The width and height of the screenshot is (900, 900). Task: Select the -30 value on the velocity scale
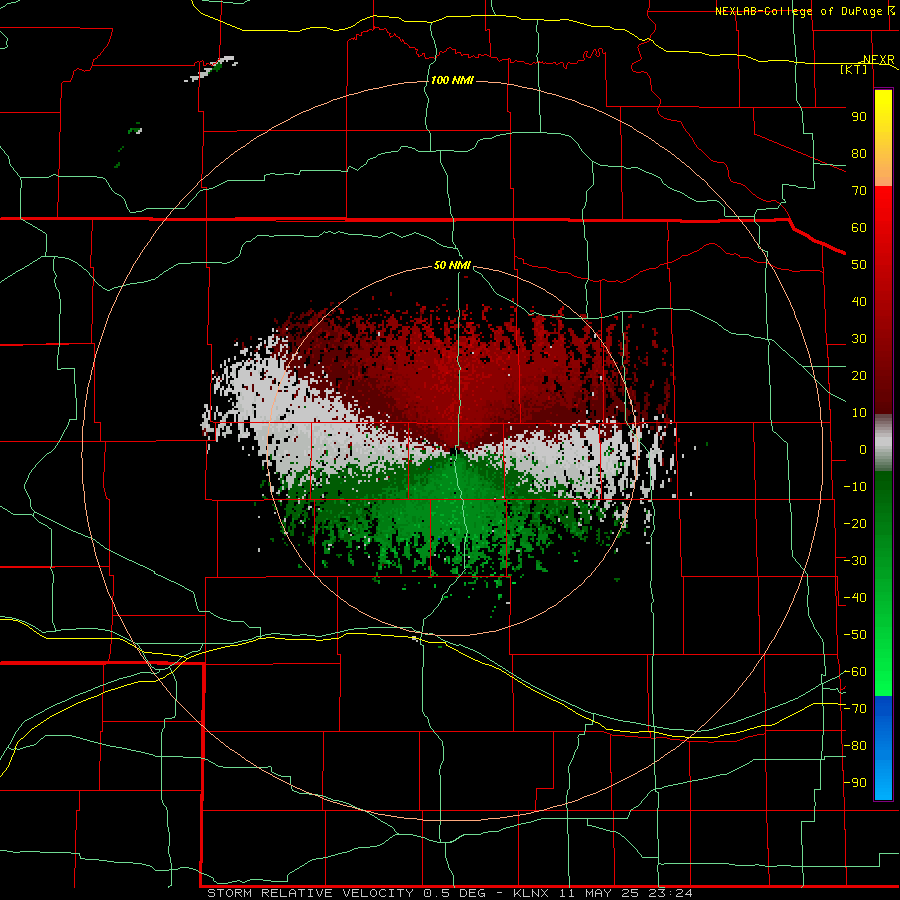click(855, 561)
